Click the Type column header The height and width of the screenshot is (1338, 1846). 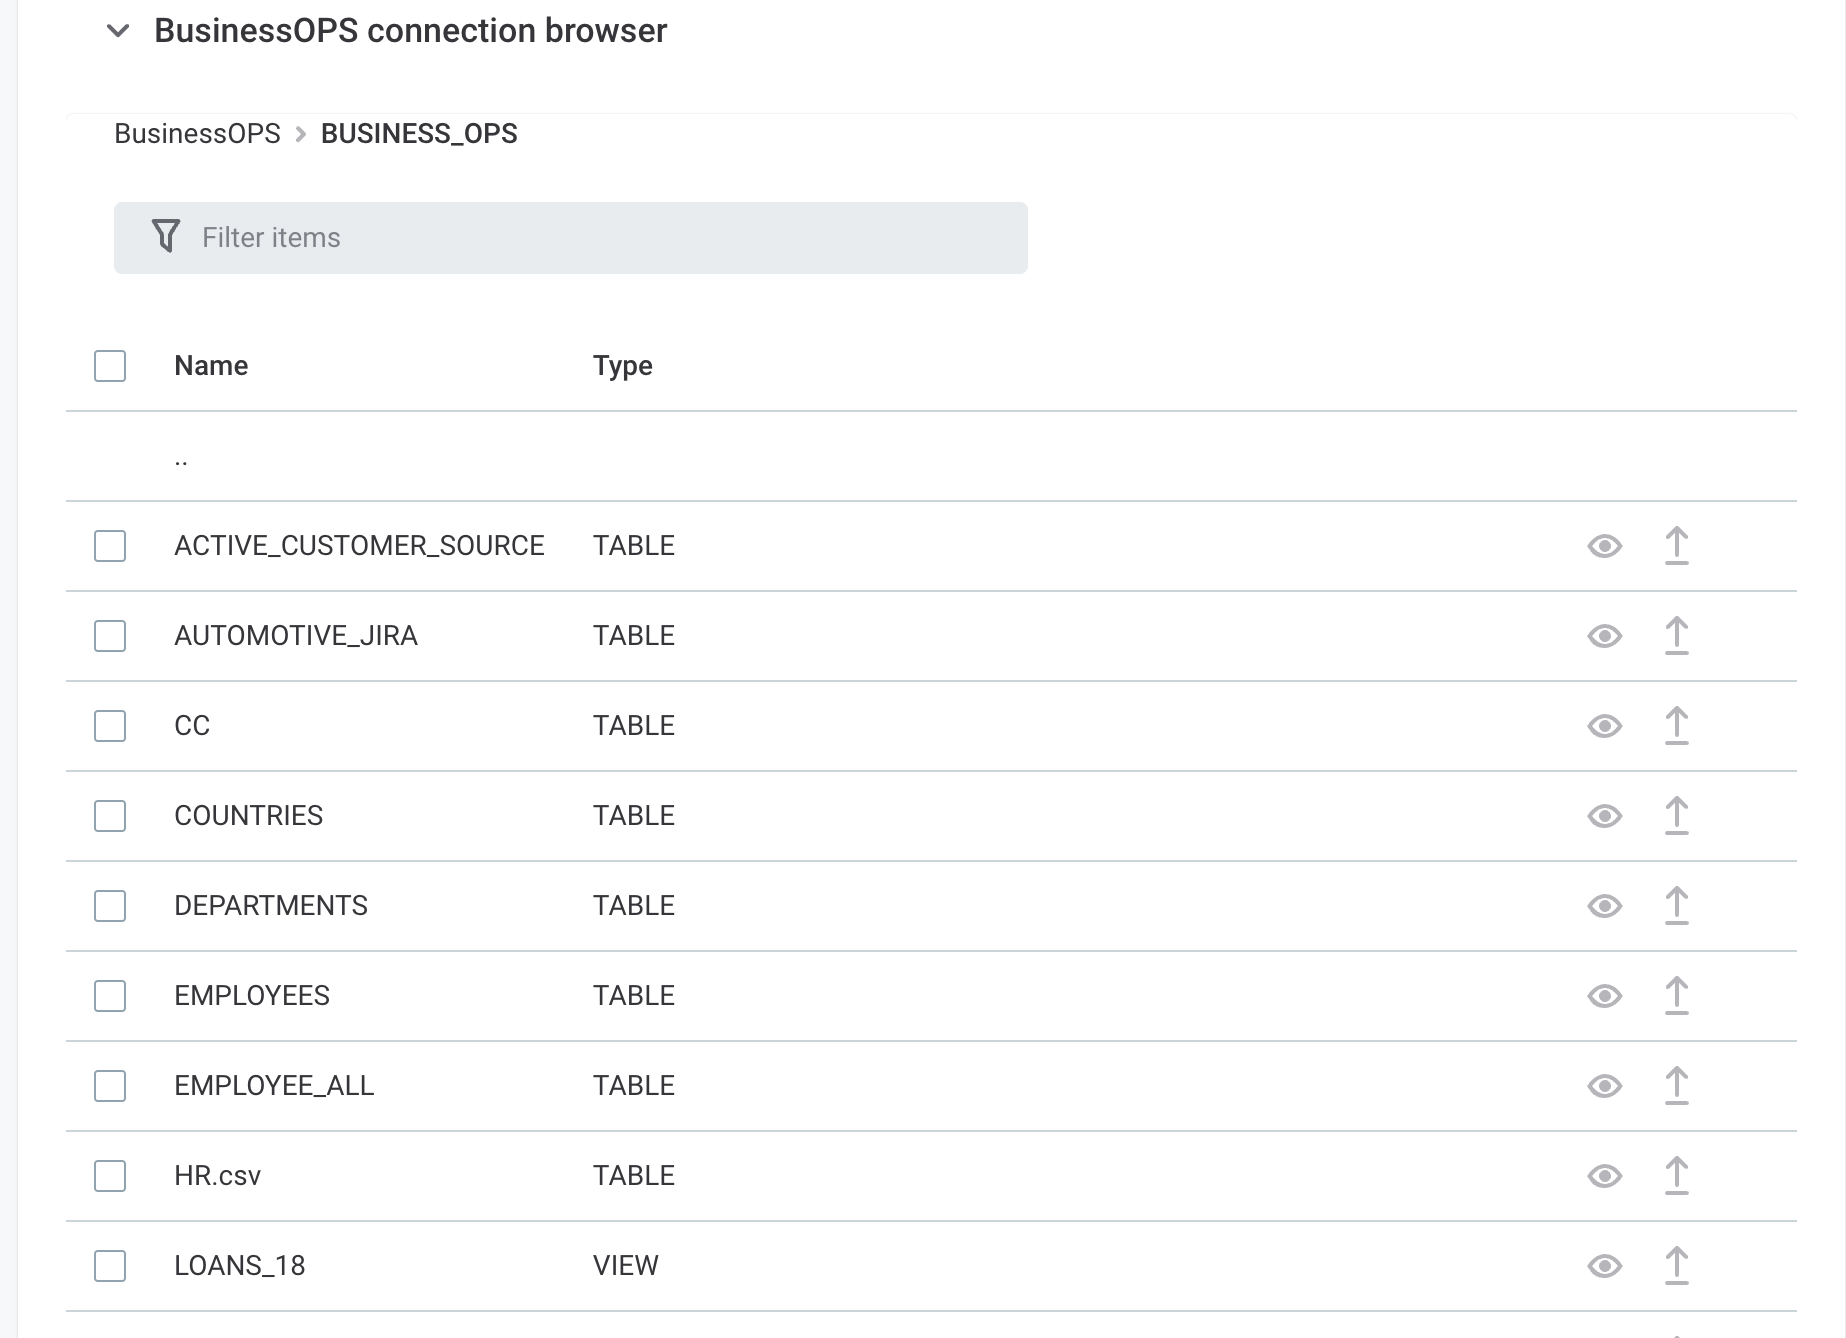point(622,366)
